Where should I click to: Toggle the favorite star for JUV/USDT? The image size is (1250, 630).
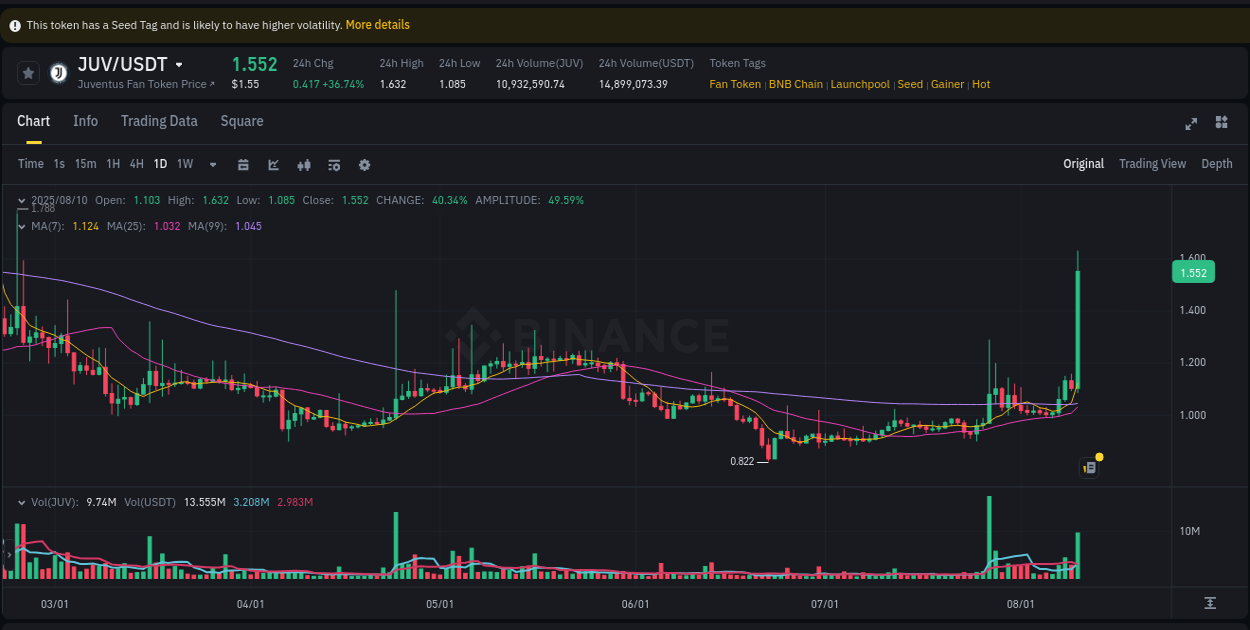click(x=27, y=72)
